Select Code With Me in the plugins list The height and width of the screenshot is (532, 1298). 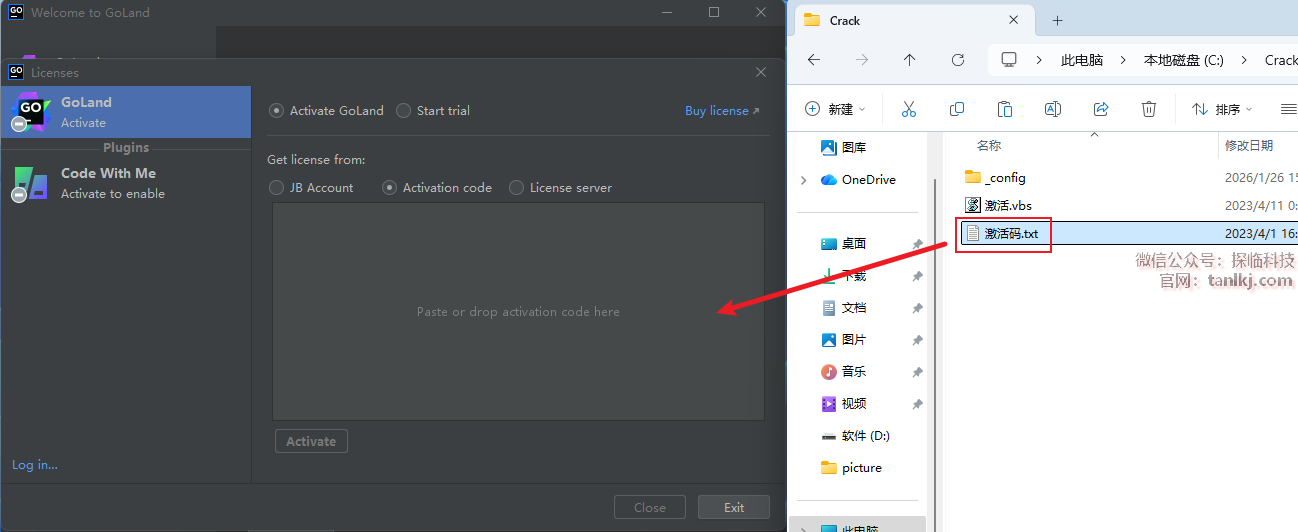click(108, 183)
